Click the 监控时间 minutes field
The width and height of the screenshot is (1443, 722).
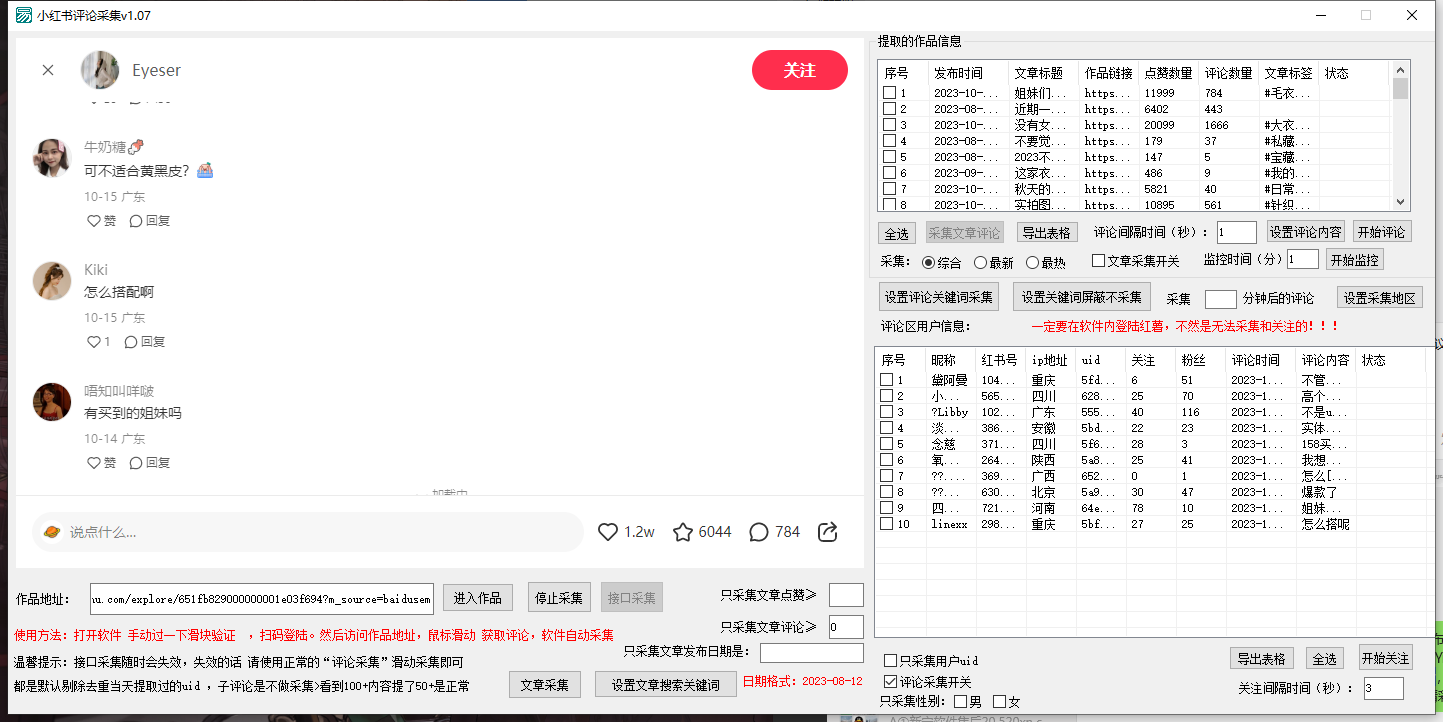tap(1303, 259)
